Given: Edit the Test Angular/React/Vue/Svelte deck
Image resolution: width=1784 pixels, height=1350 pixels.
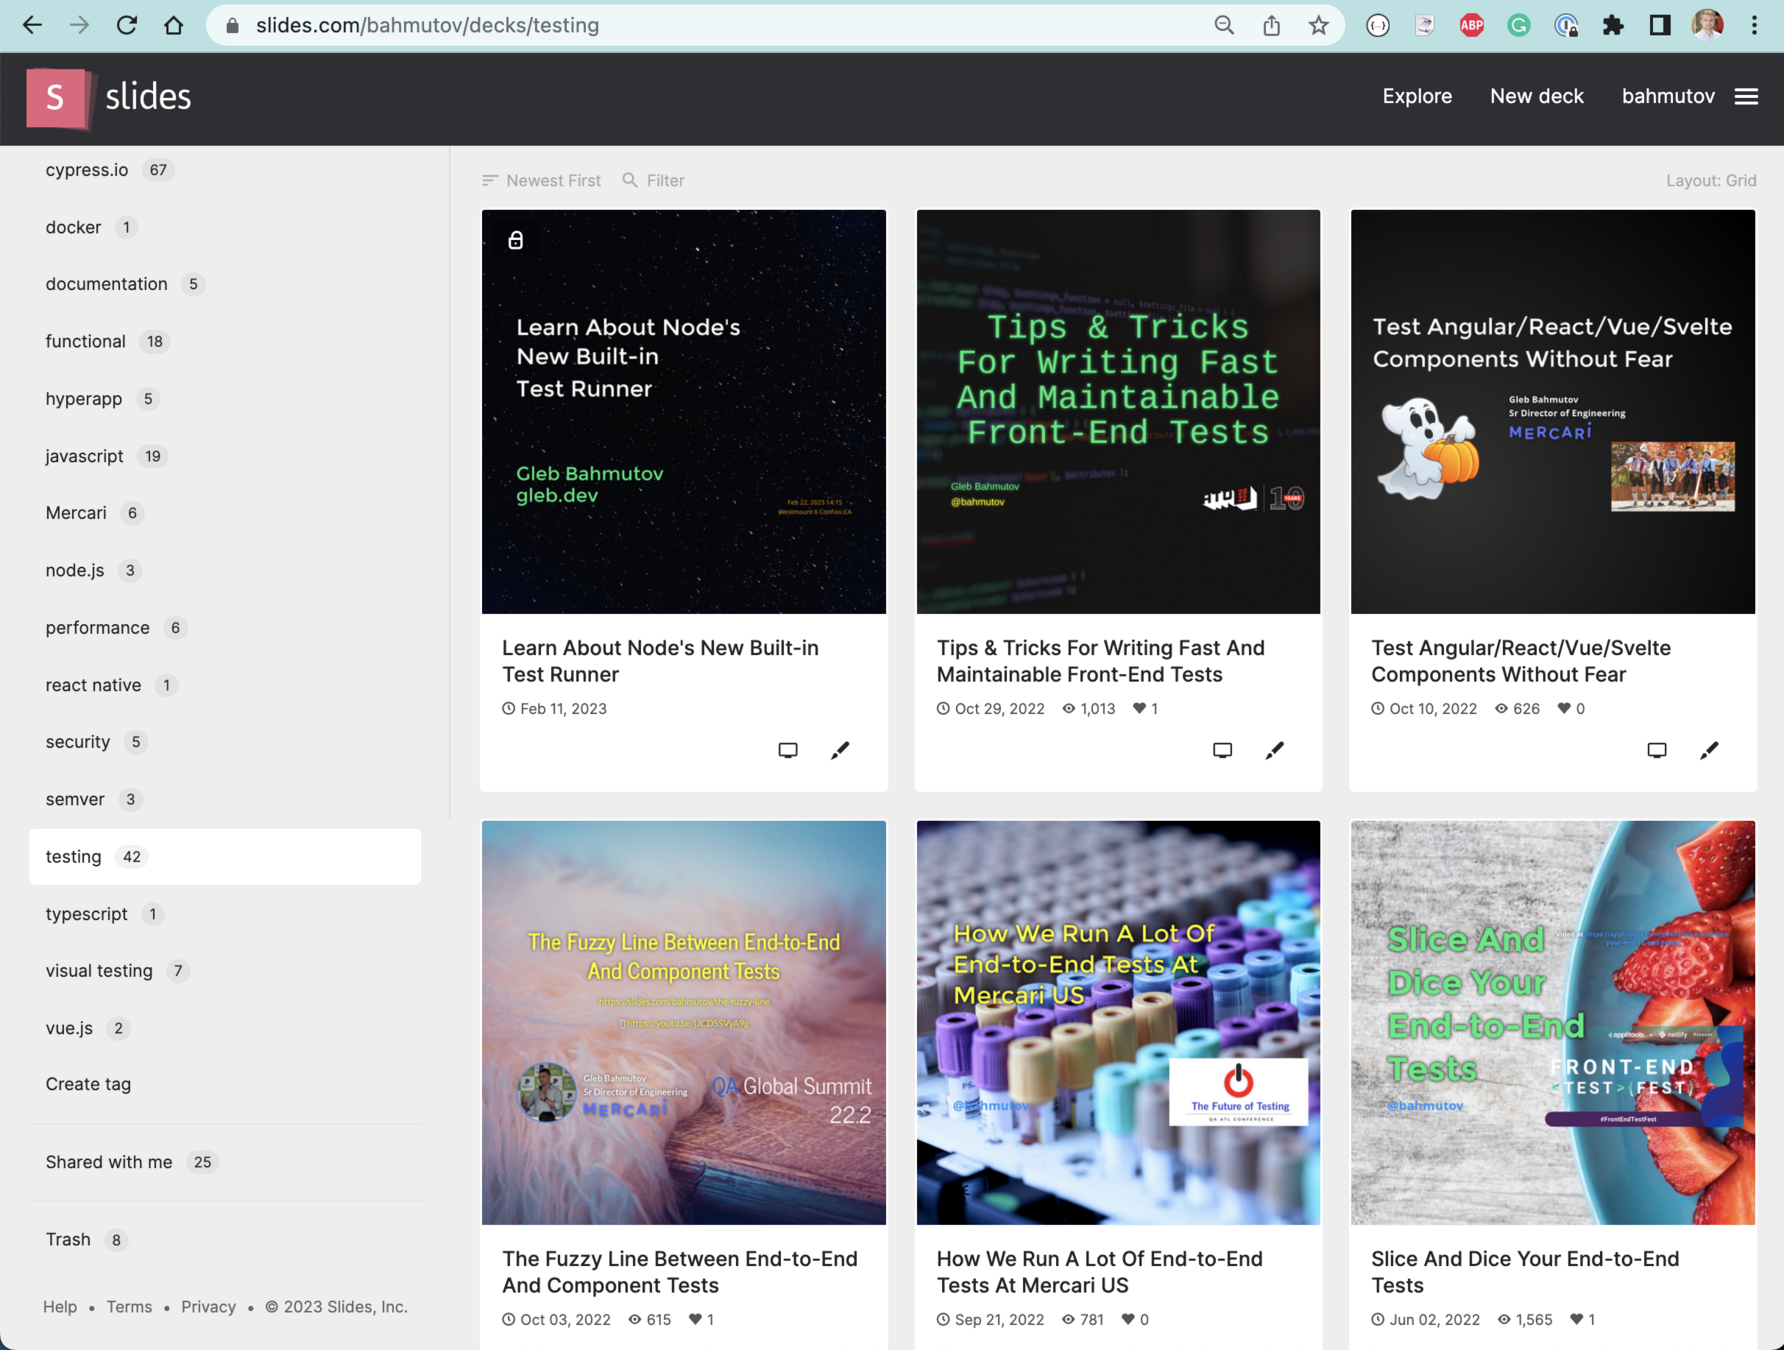Looking at the screenshot, I should pyautogui.click(x=1709, y=750).
